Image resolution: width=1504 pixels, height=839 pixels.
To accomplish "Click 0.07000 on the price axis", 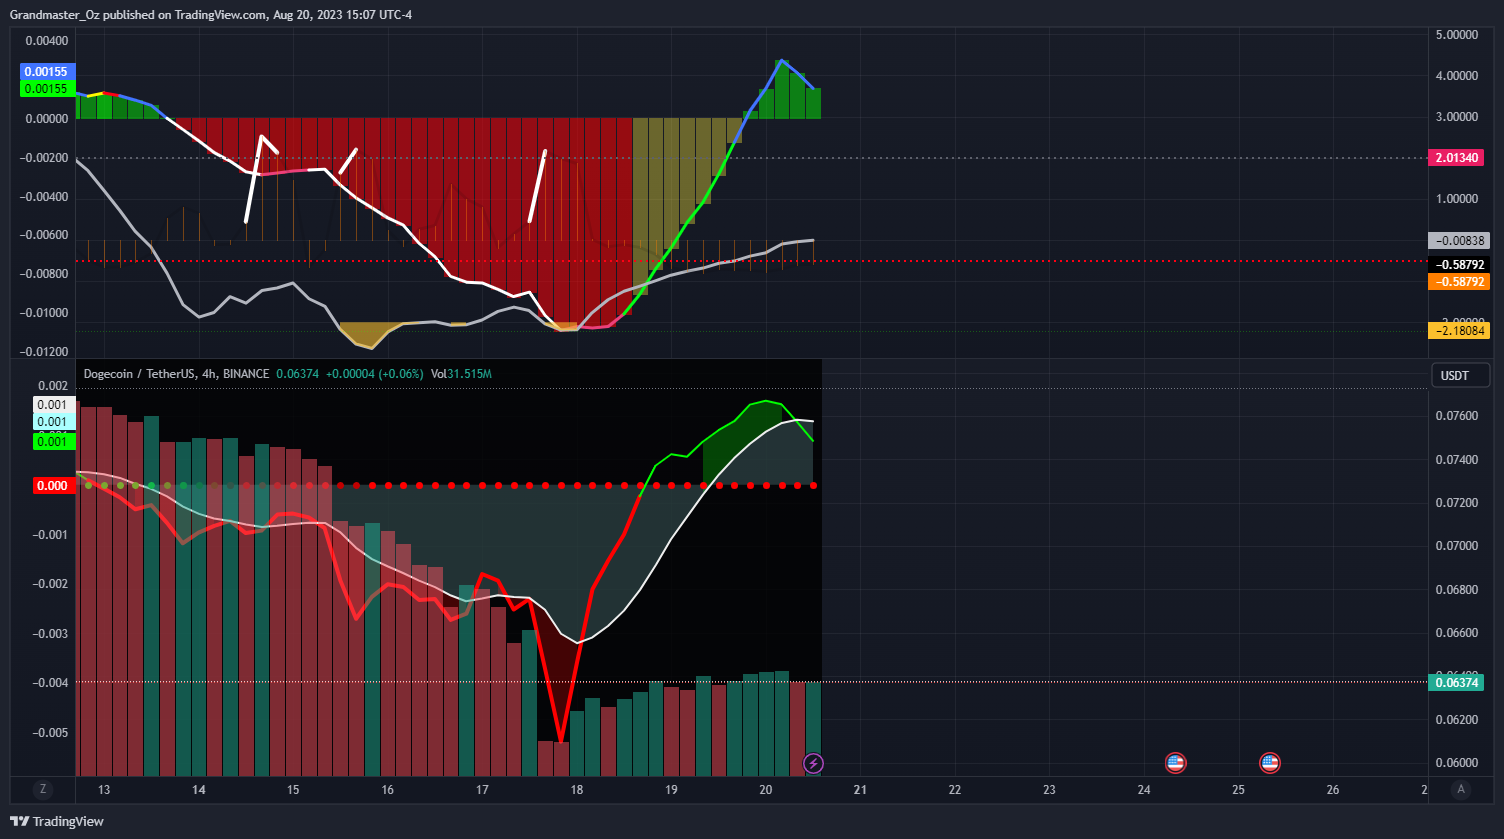I will click(1456, 546).
